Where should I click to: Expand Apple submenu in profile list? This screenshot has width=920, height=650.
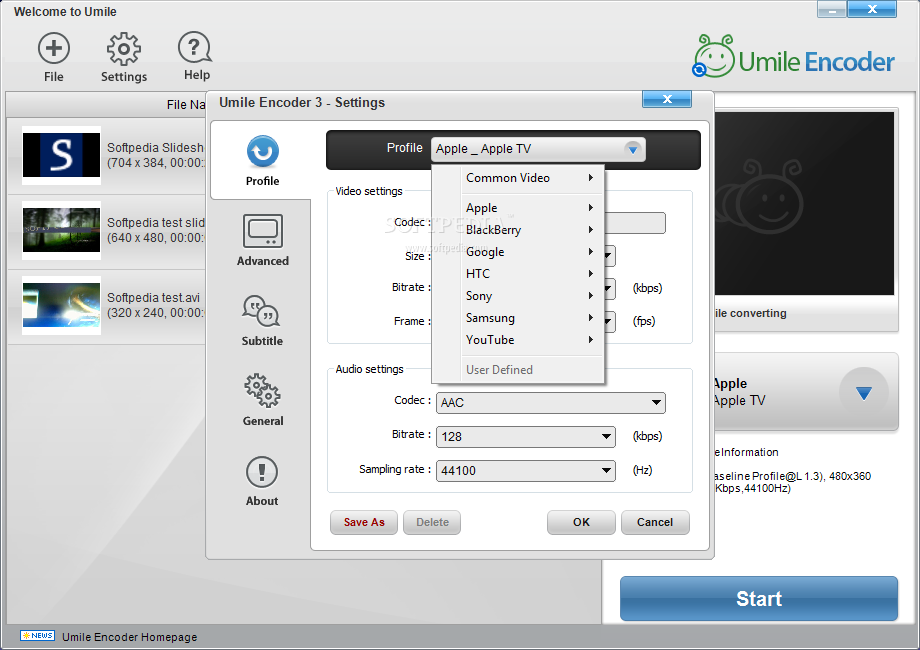[x=531, y=208]
